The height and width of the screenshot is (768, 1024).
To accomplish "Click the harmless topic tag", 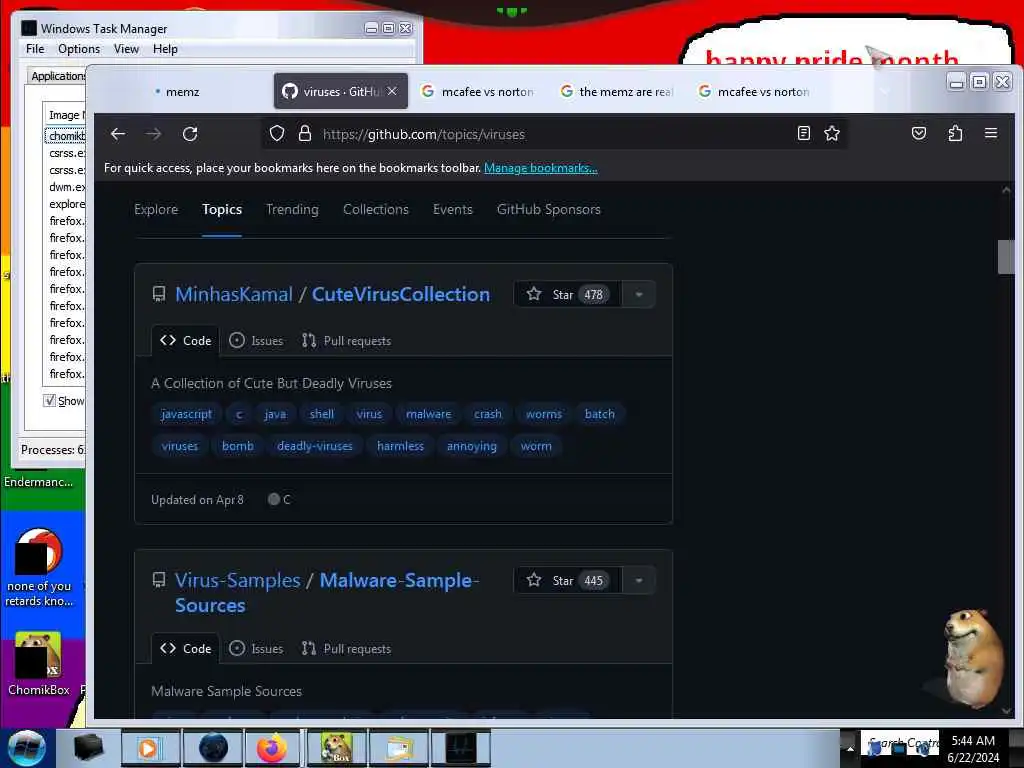I will 400,446.
